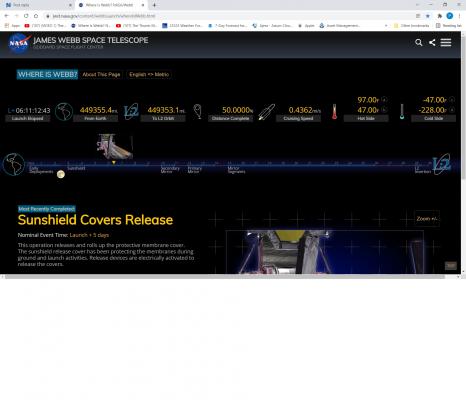Viewport: 466px width, 400px height.
Task: Open the browser extensions puzzle icon
Action: tap(440, 16)
